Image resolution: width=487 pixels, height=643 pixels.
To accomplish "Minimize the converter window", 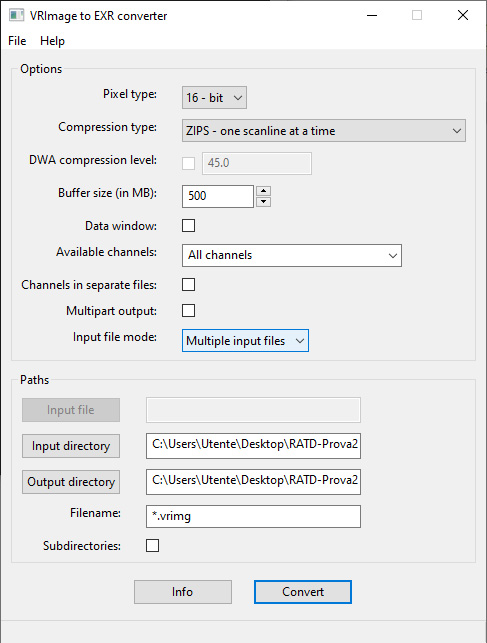I will pyautogui.click(x=372, y=15).
